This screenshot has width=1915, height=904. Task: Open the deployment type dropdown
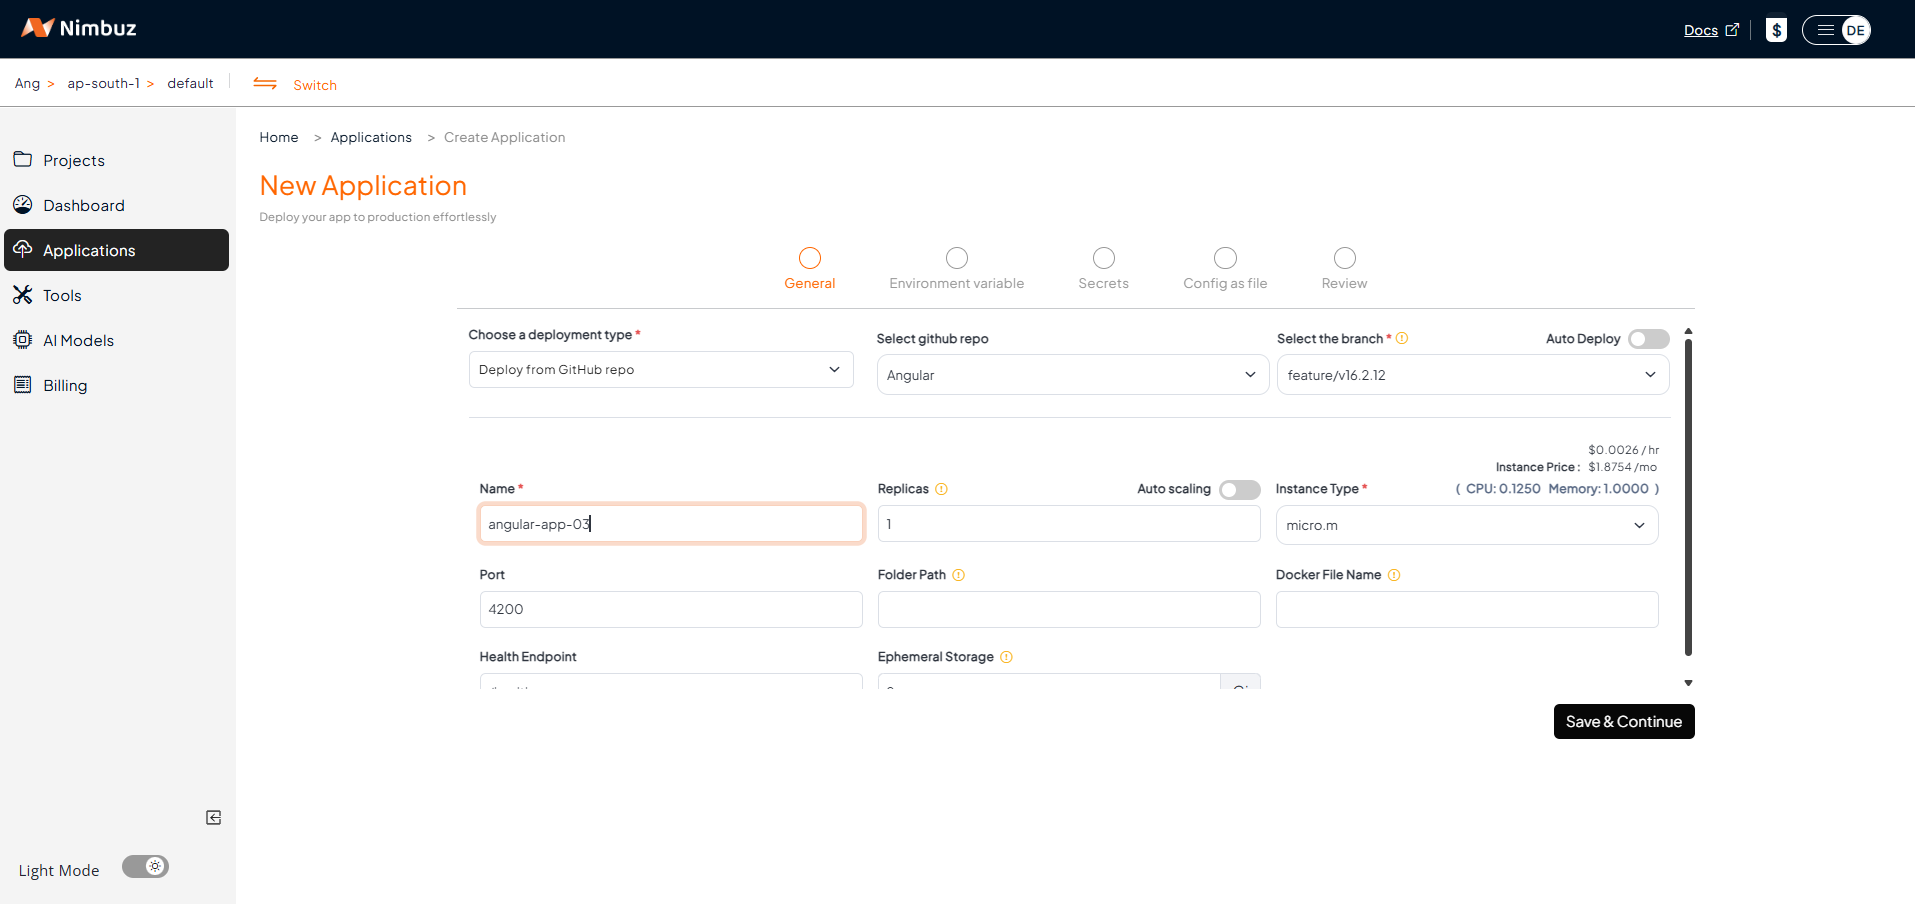pos(660,370)
